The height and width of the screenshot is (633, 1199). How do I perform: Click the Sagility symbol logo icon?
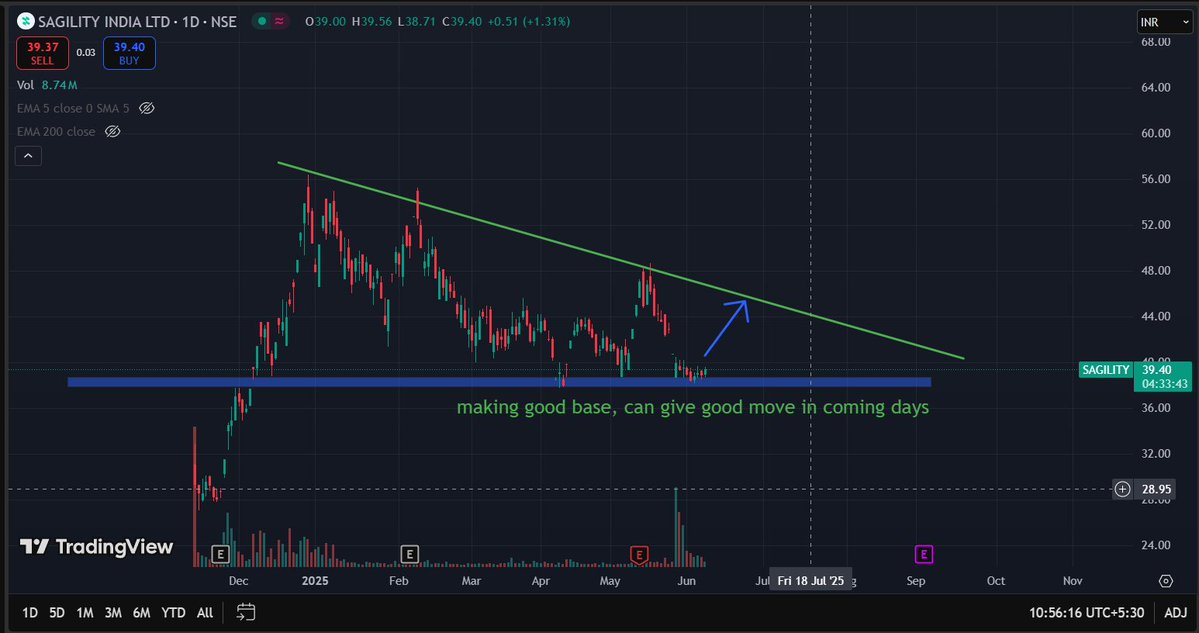click(25, 21)
